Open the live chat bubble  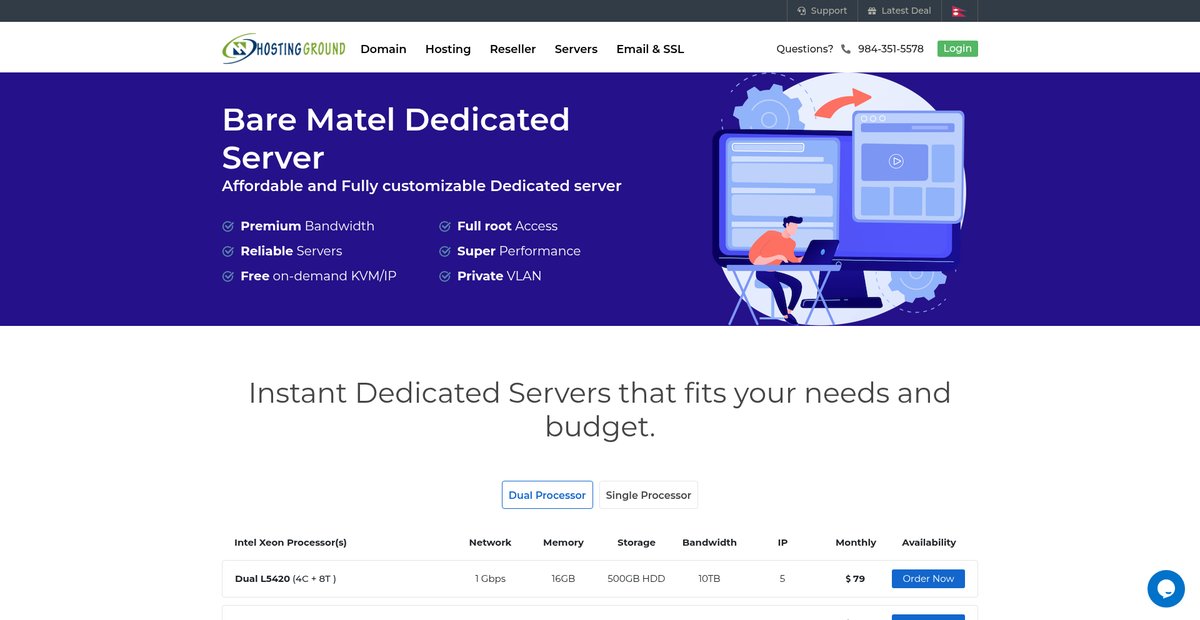1166,589
